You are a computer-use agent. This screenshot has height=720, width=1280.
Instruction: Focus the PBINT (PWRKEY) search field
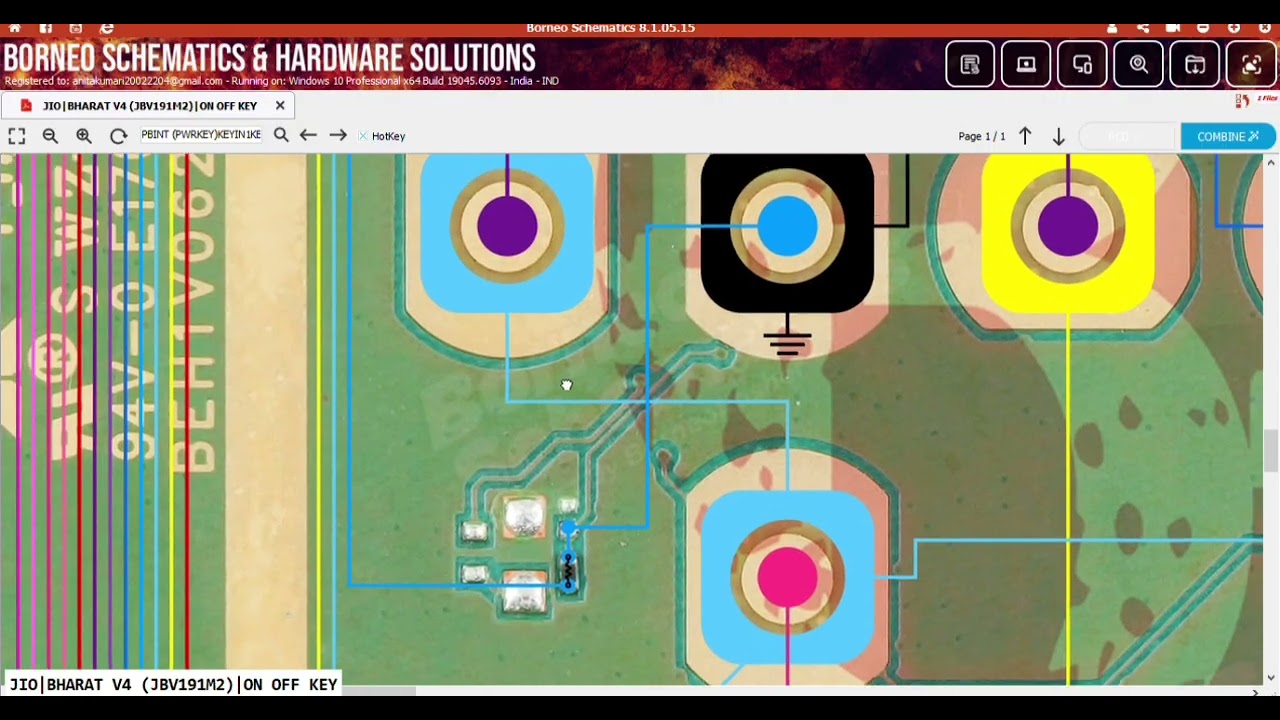tap(201, 135)
